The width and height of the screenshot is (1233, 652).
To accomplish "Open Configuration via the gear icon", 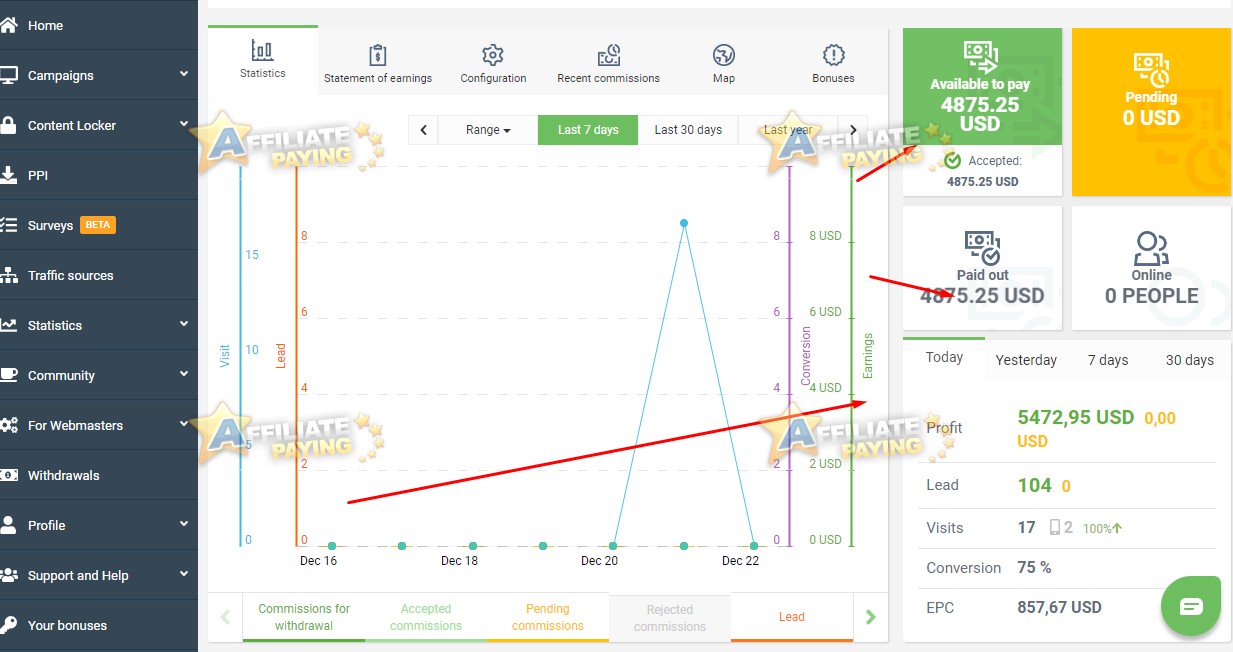I will pyautogui.click(x=493, y=57).
